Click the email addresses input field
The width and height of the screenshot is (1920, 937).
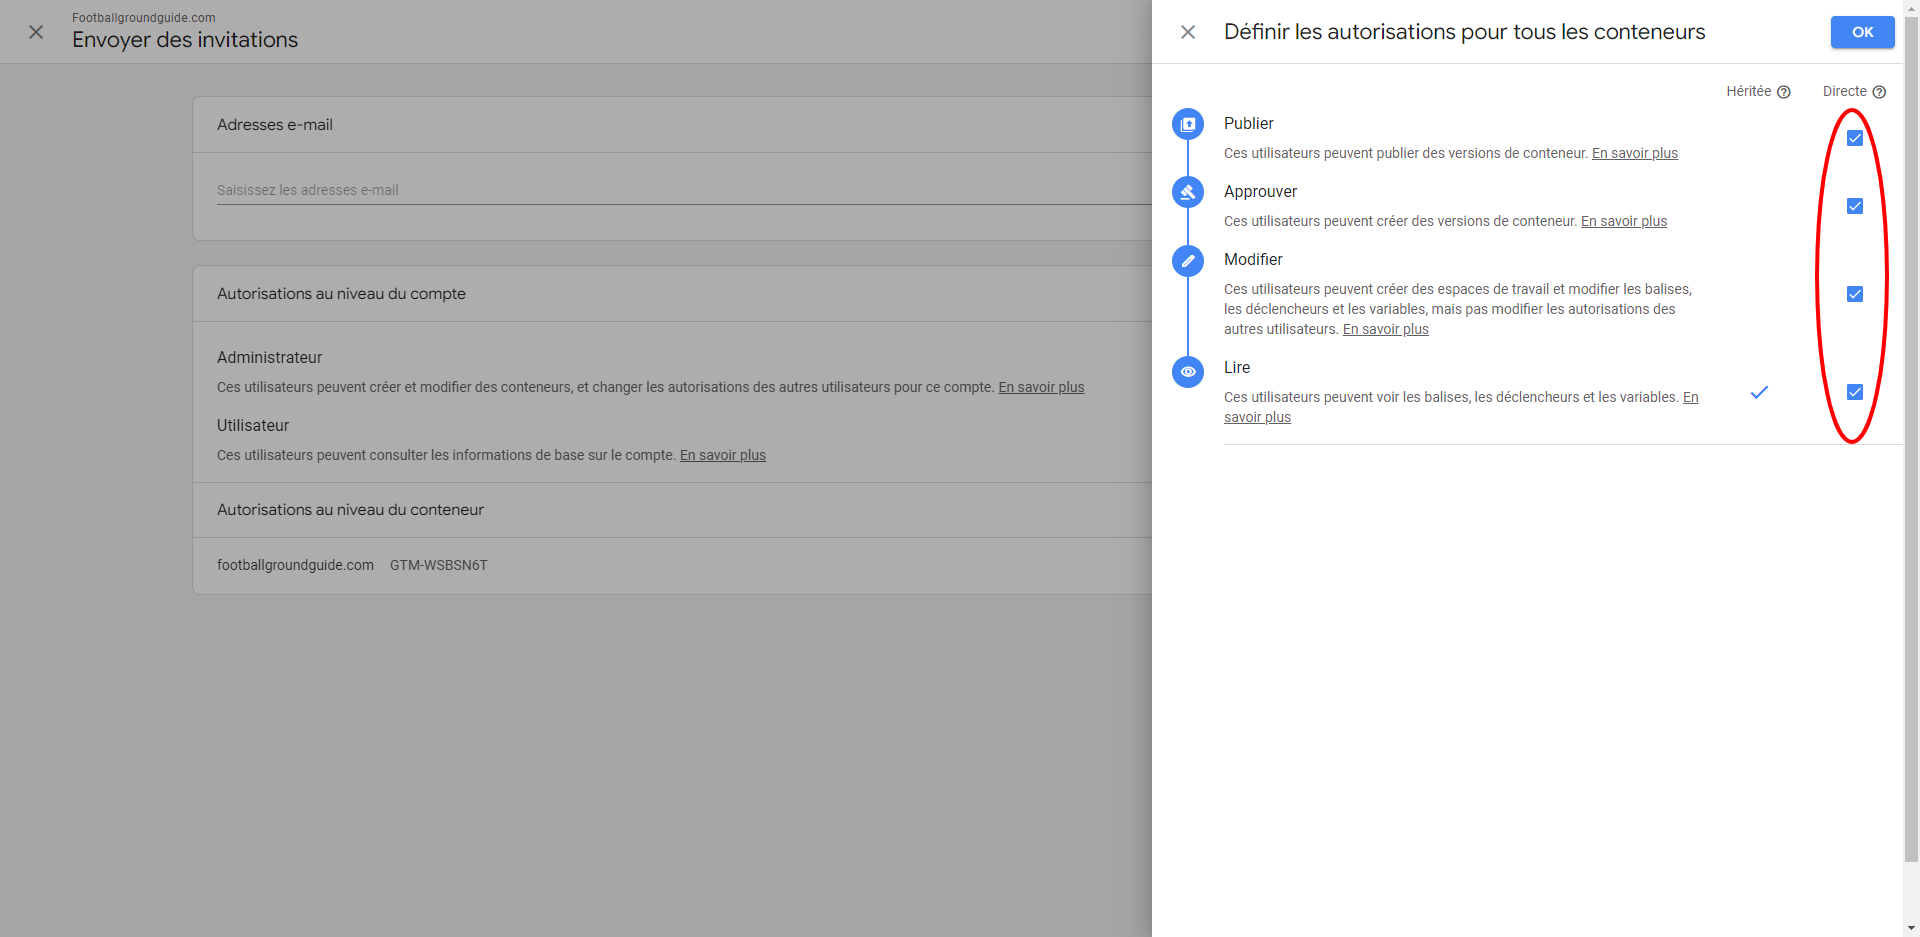point(680,190)
